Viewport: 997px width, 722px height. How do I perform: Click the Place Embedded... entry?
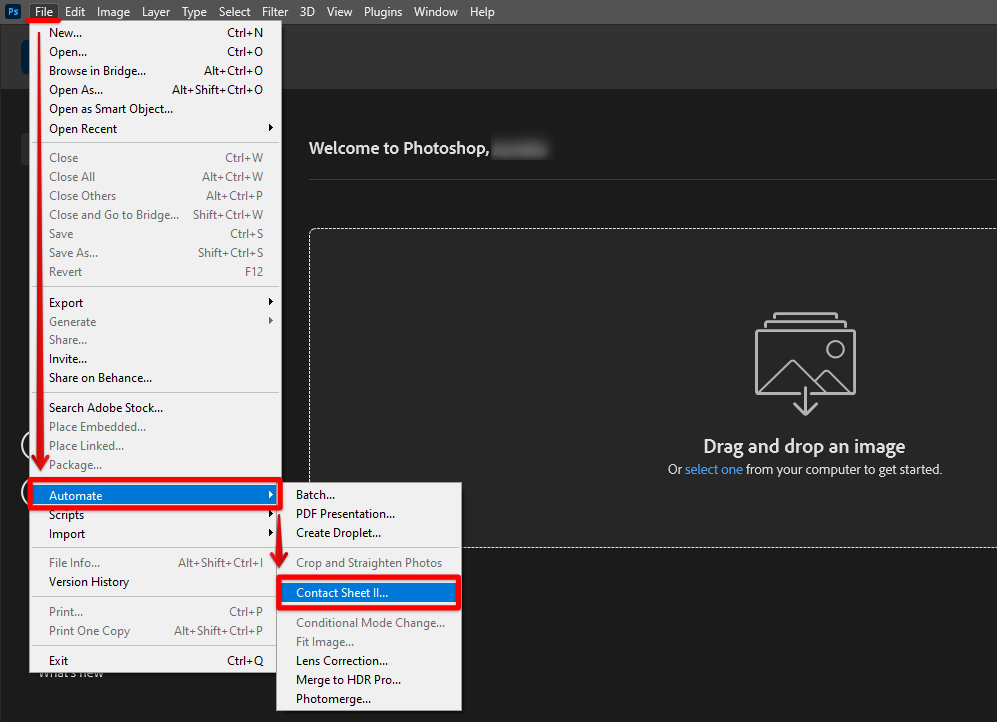tap(156, 427)
